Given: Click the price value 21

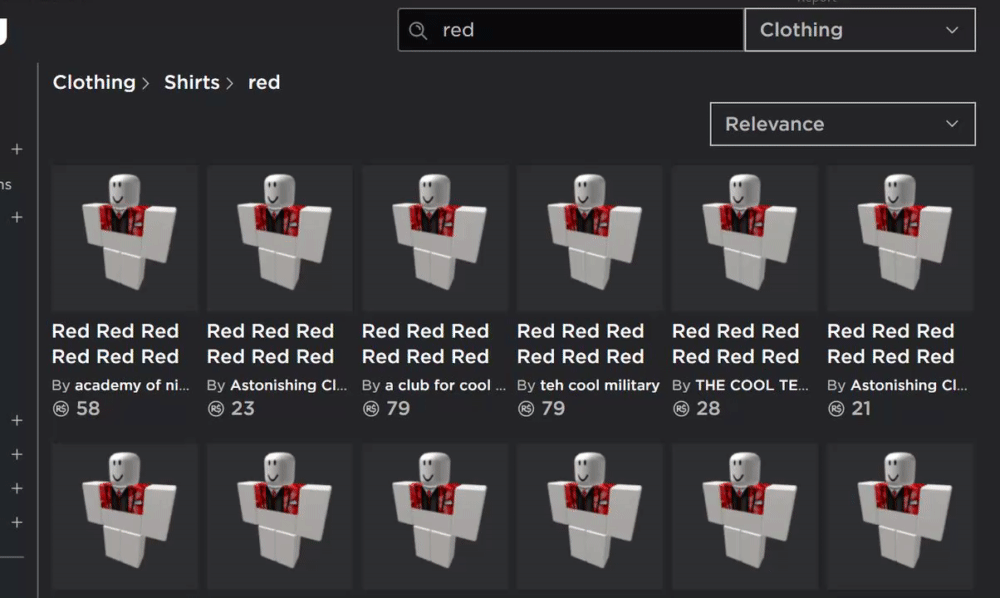Looking at the screenshot, I should click(x=861, y=409).
